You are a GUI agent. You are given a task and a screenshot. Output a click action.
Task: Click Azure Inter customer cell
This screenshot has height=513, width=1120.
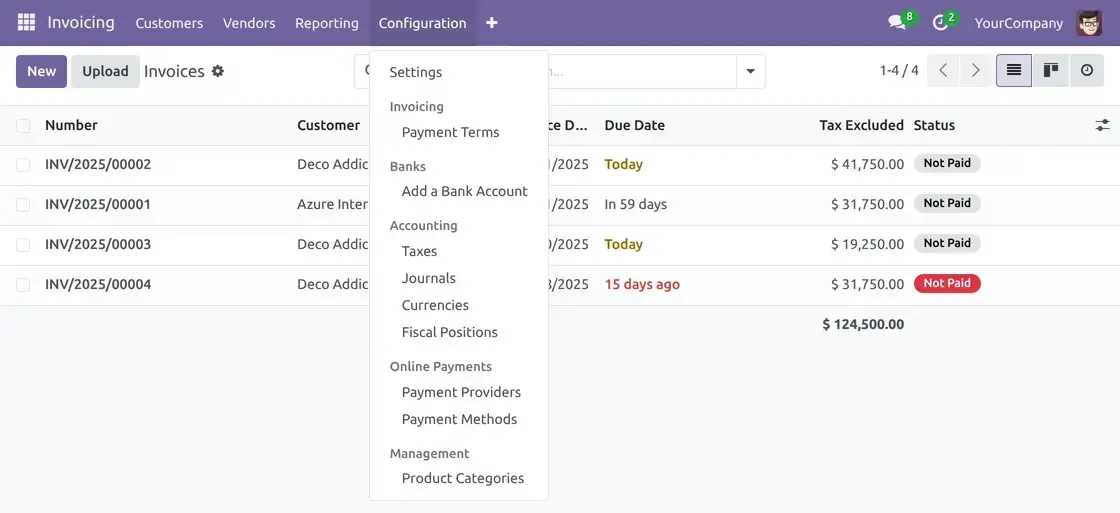coord(333,204)
